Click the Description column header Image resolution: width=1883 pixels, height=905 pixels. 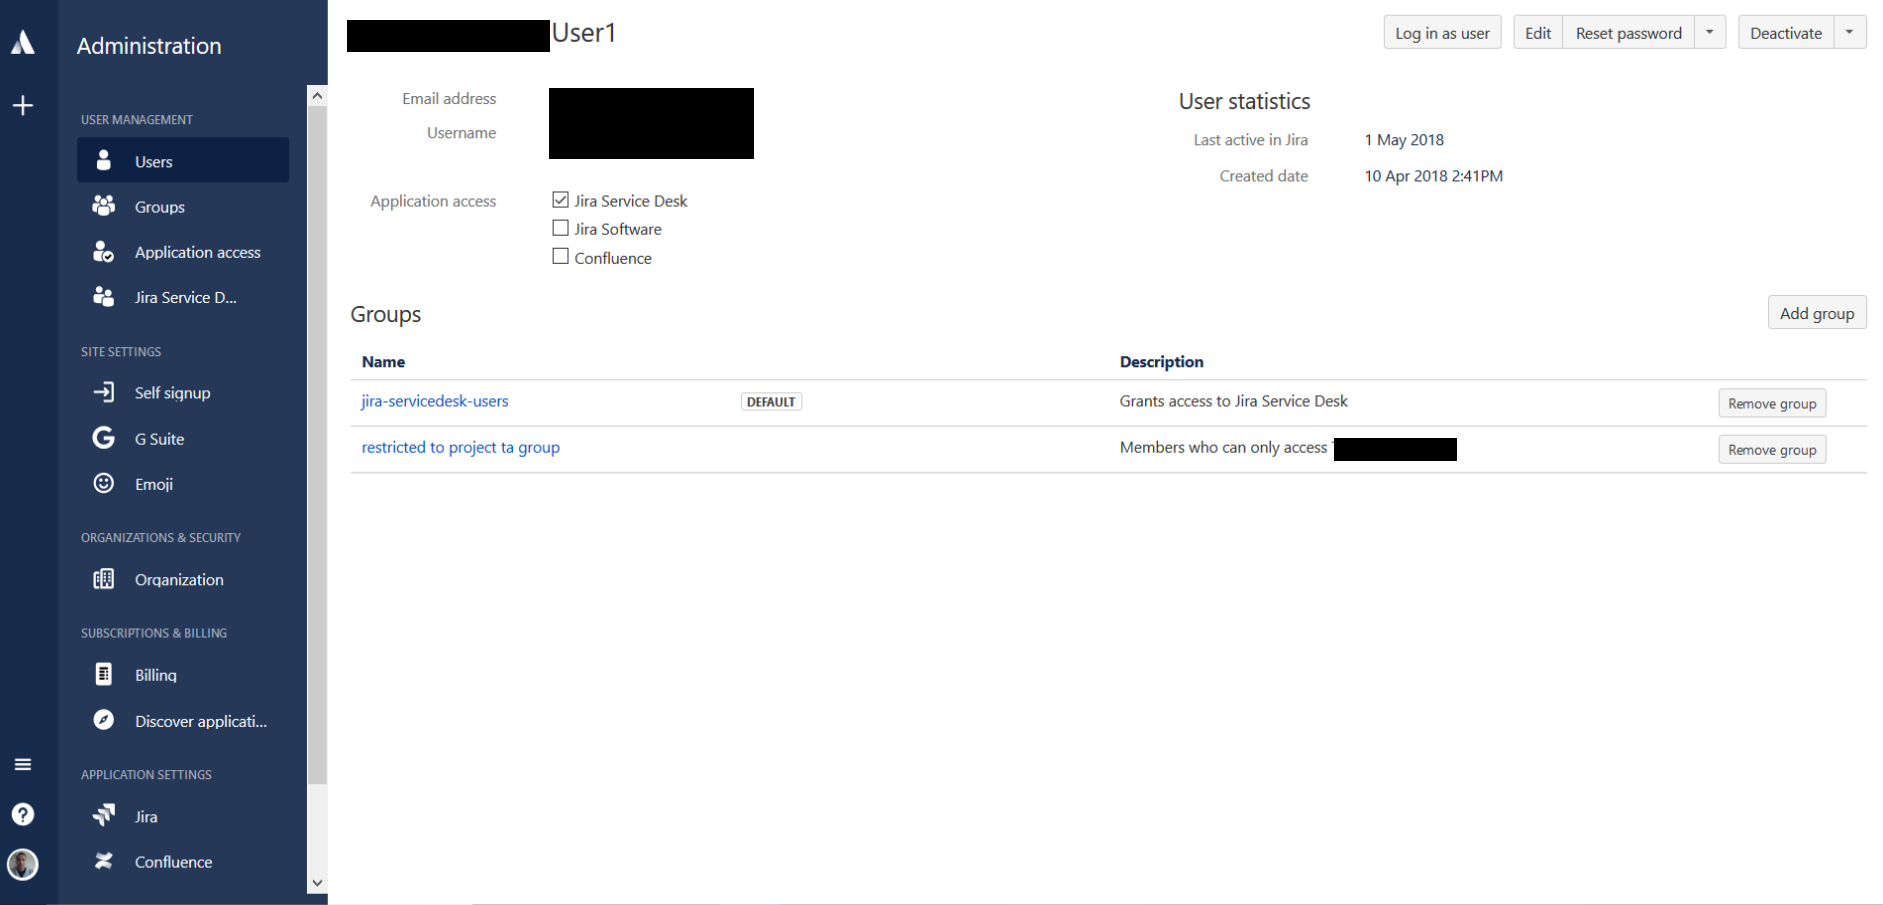1161,361
